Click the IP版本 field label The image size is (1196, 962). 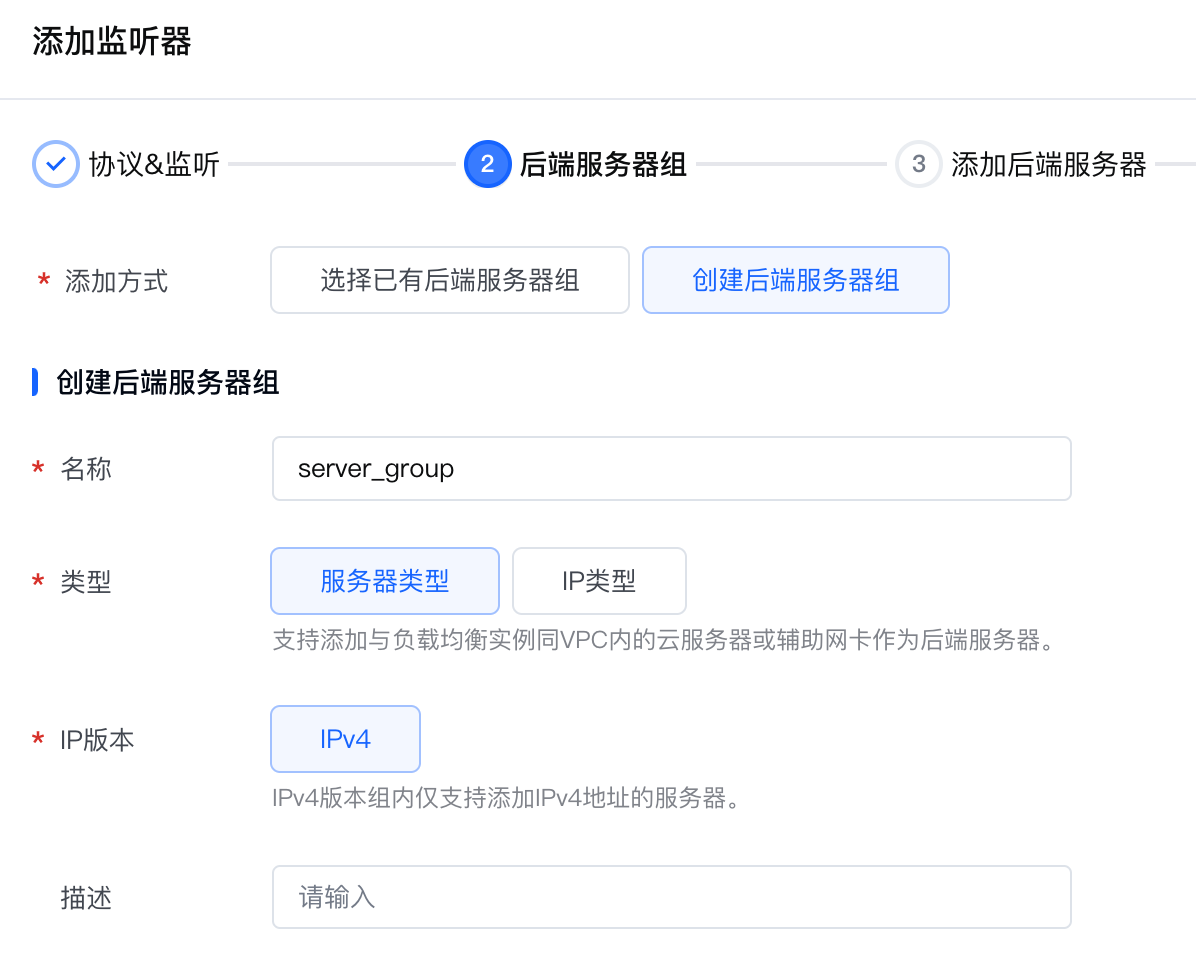coord(97,740)
